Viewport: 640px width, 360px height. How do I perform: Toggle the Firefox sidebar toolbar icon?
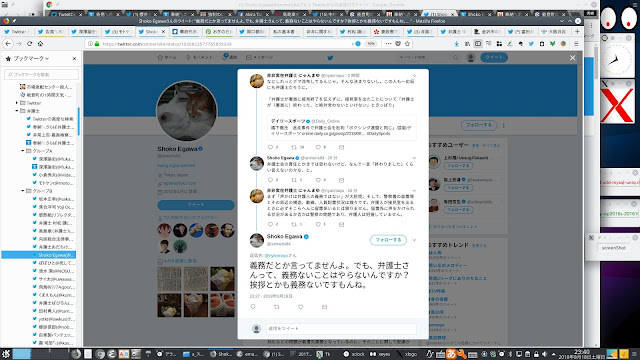[x=478, y=44]
